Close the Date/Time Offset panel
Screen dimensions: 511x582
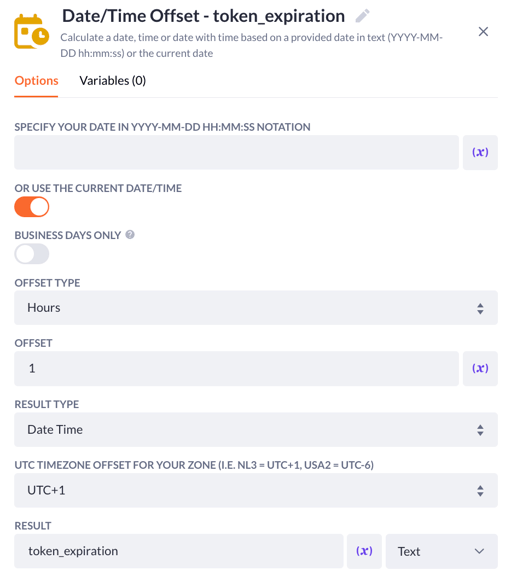click(x=483, y=32)
